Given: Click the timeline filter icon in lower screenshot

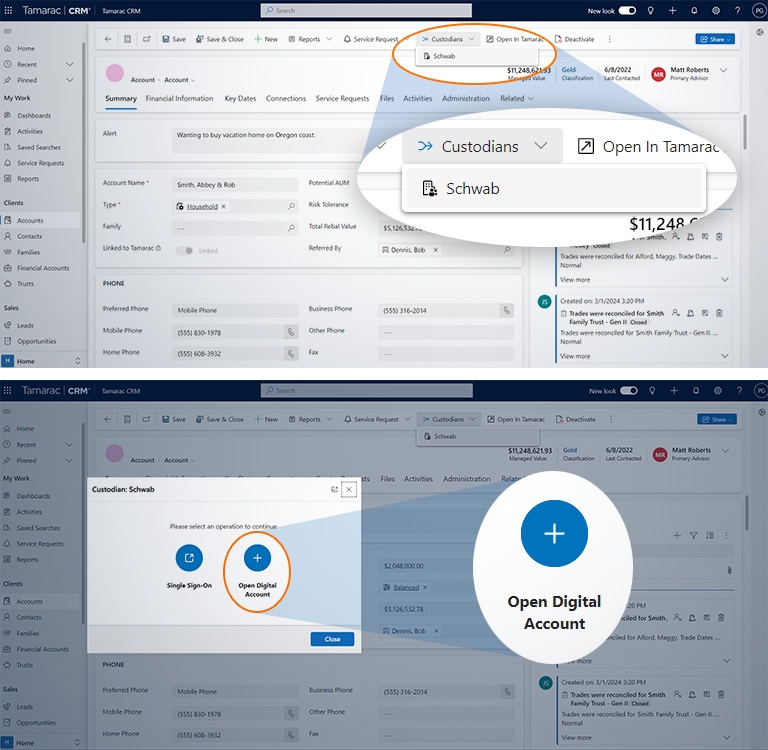Looking at the screenshot, I should click(x=694, y=535).
